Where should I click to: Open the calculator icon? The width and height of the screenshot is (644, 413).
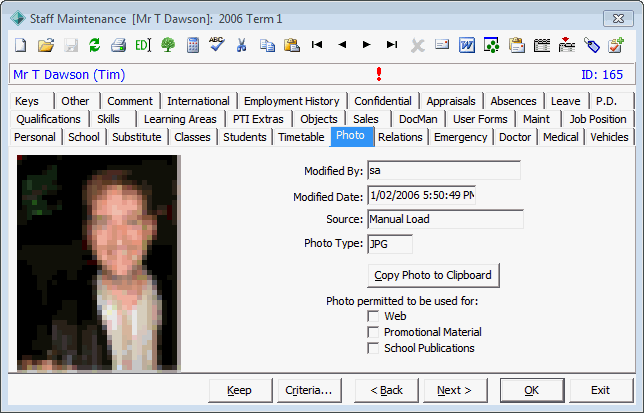[x=193, y=45]
